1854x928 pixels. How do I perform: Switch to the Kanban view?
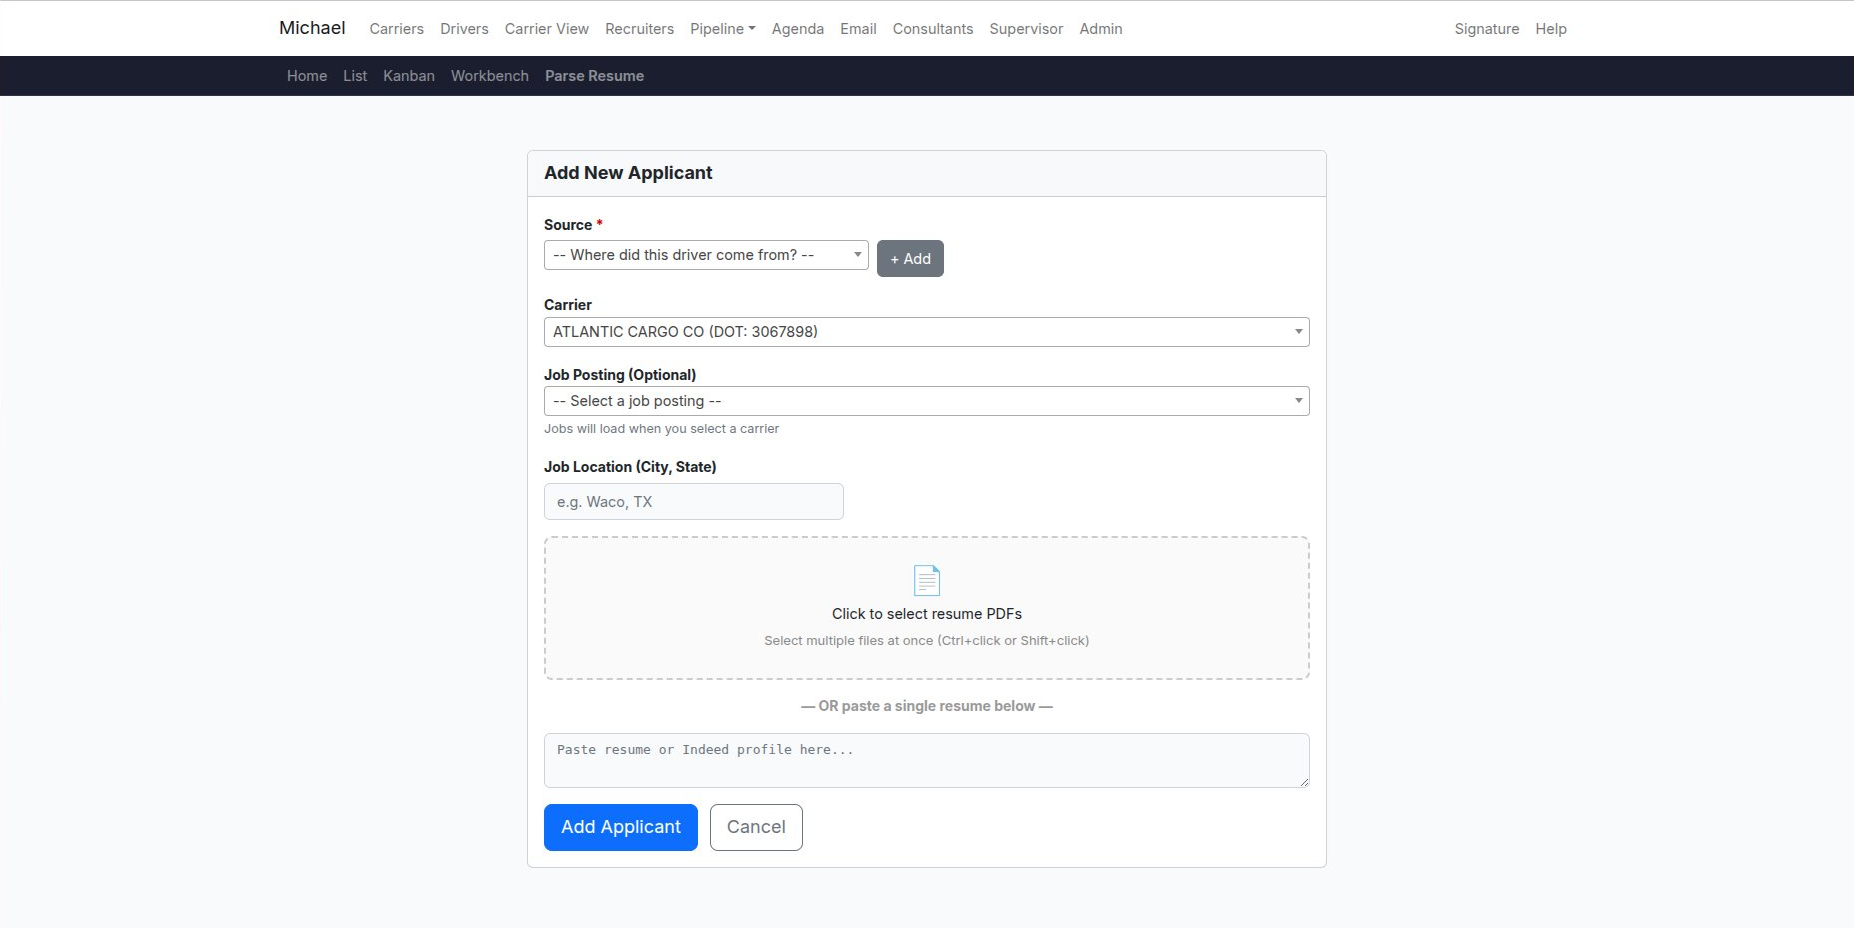[x=409, y=76]
